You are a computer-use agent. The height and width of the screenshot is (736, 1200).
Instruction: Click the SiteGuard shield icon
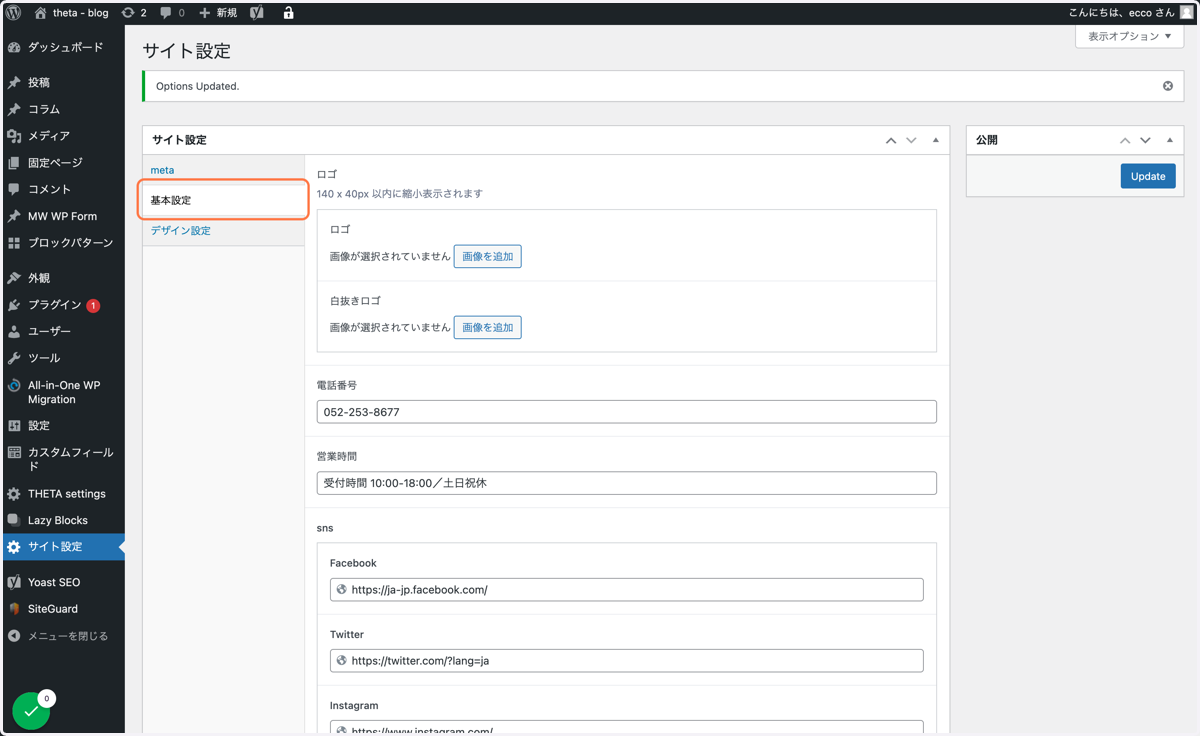pyautogui.click(x=14, y=609)
